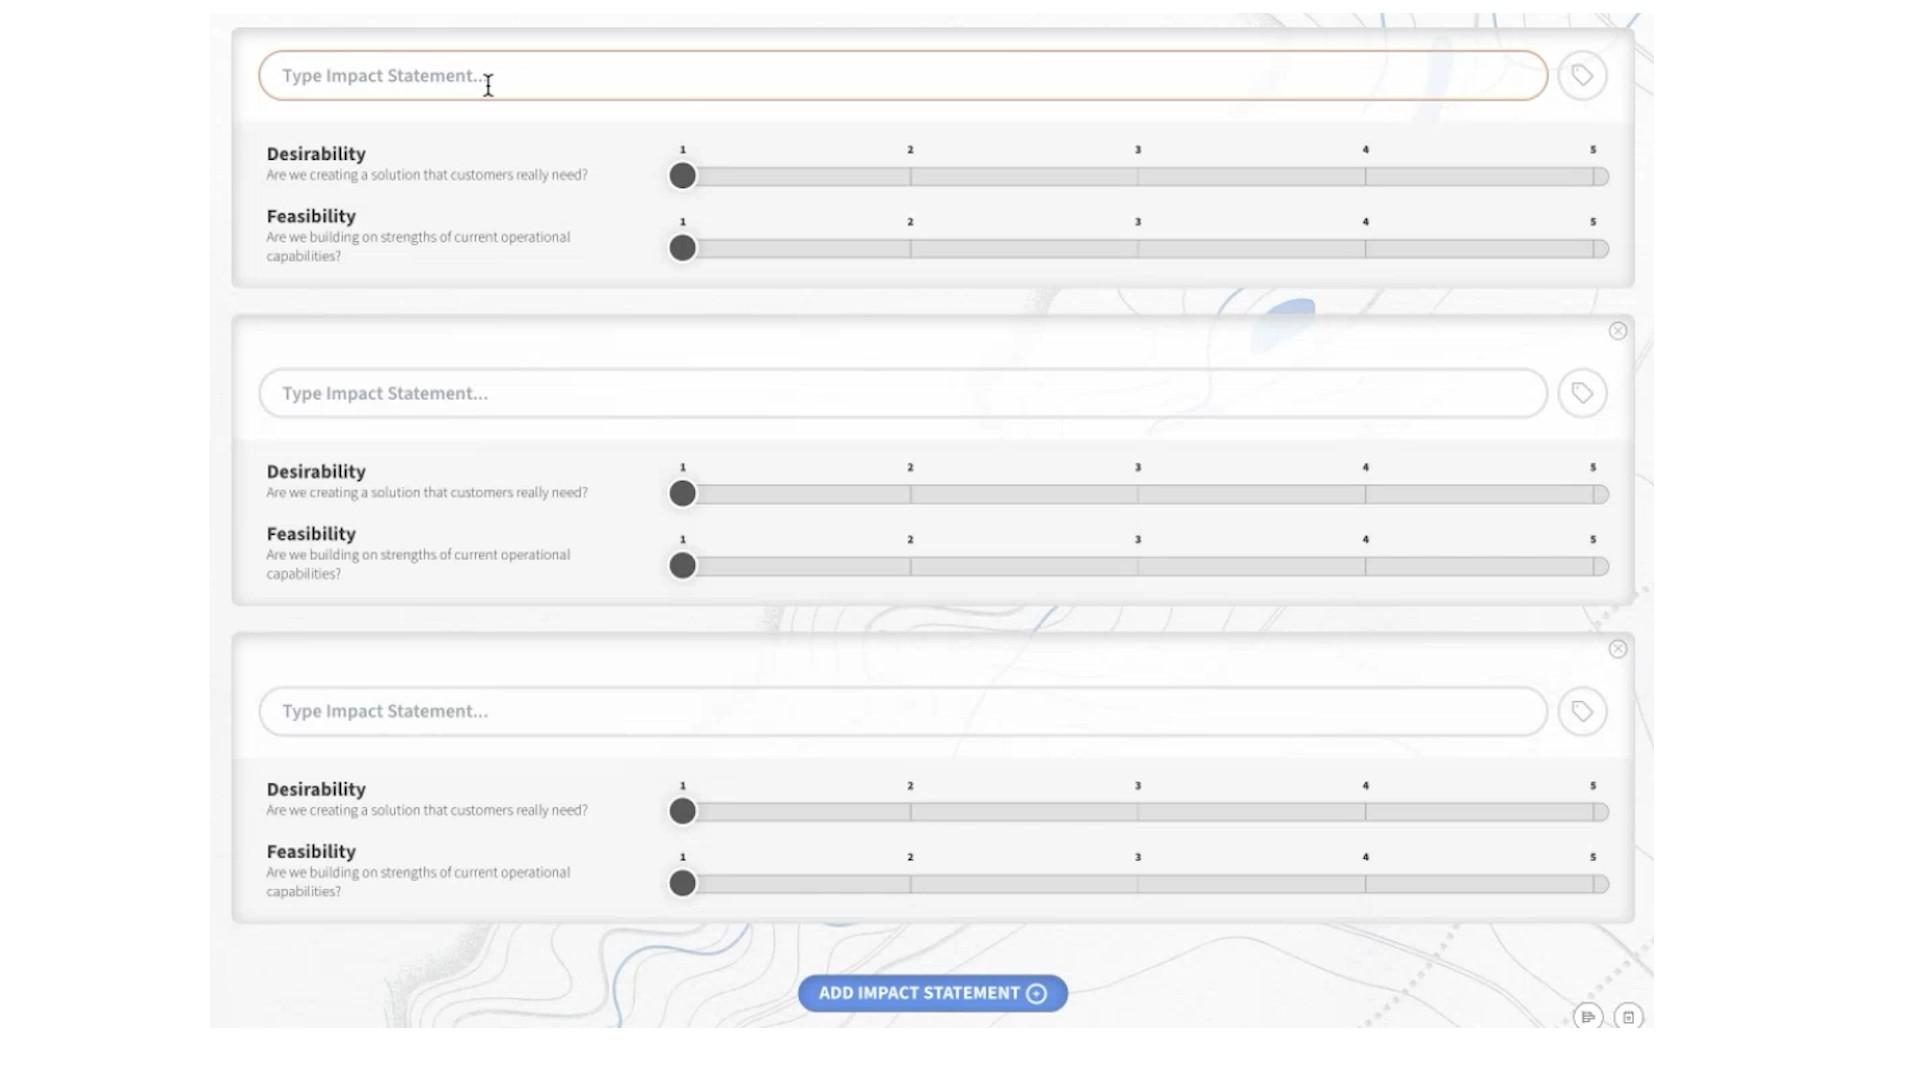Click the Add Impact Statement button

pos(918,994)
